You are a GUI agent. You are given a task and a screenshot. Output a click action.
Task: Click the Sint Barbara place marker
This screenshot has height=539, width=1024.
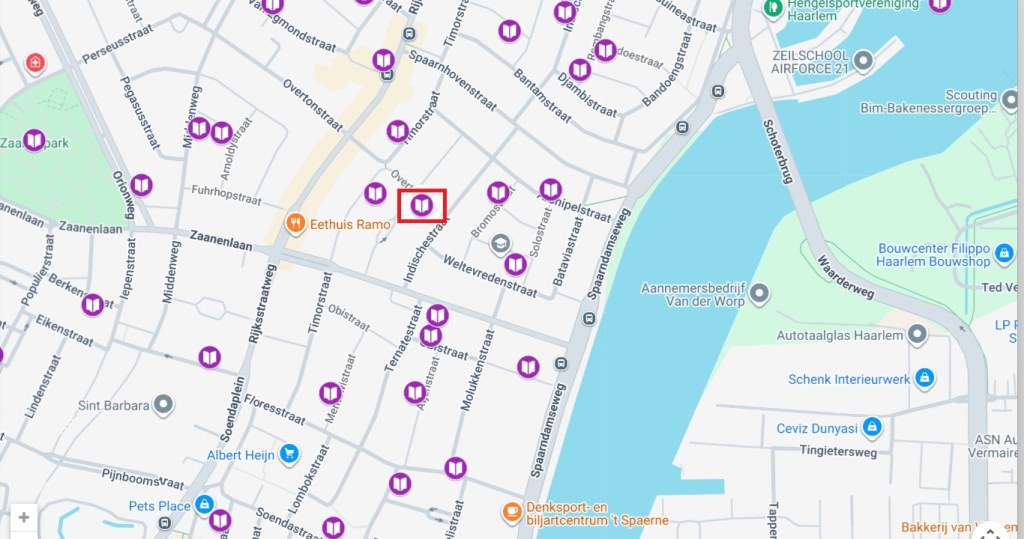pos(163,404)
